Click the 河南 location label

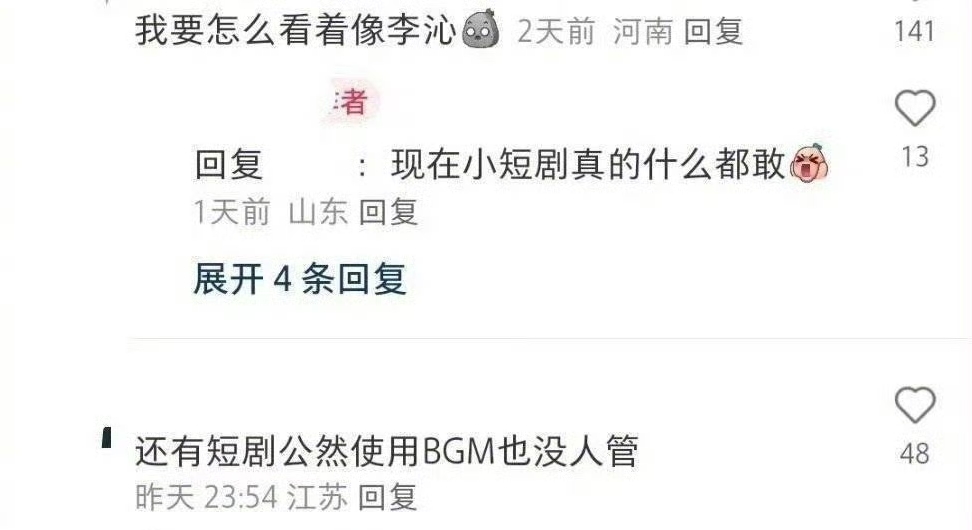click(x=643, y=31)
